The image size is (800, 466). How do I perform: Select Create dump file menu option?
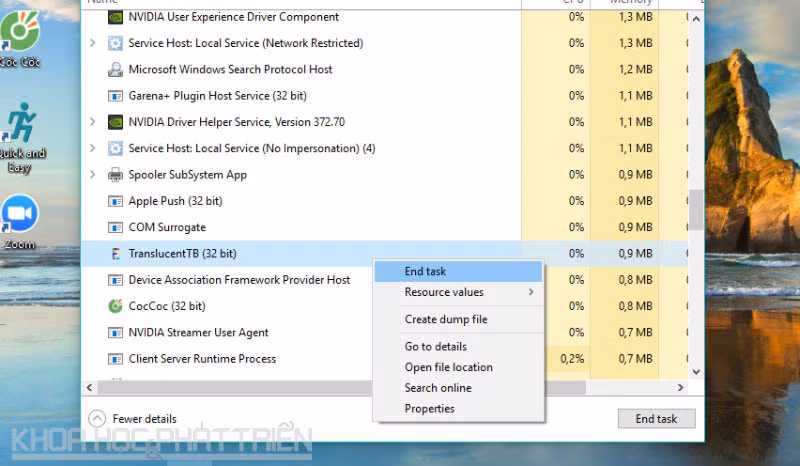(x=446, y=319)
